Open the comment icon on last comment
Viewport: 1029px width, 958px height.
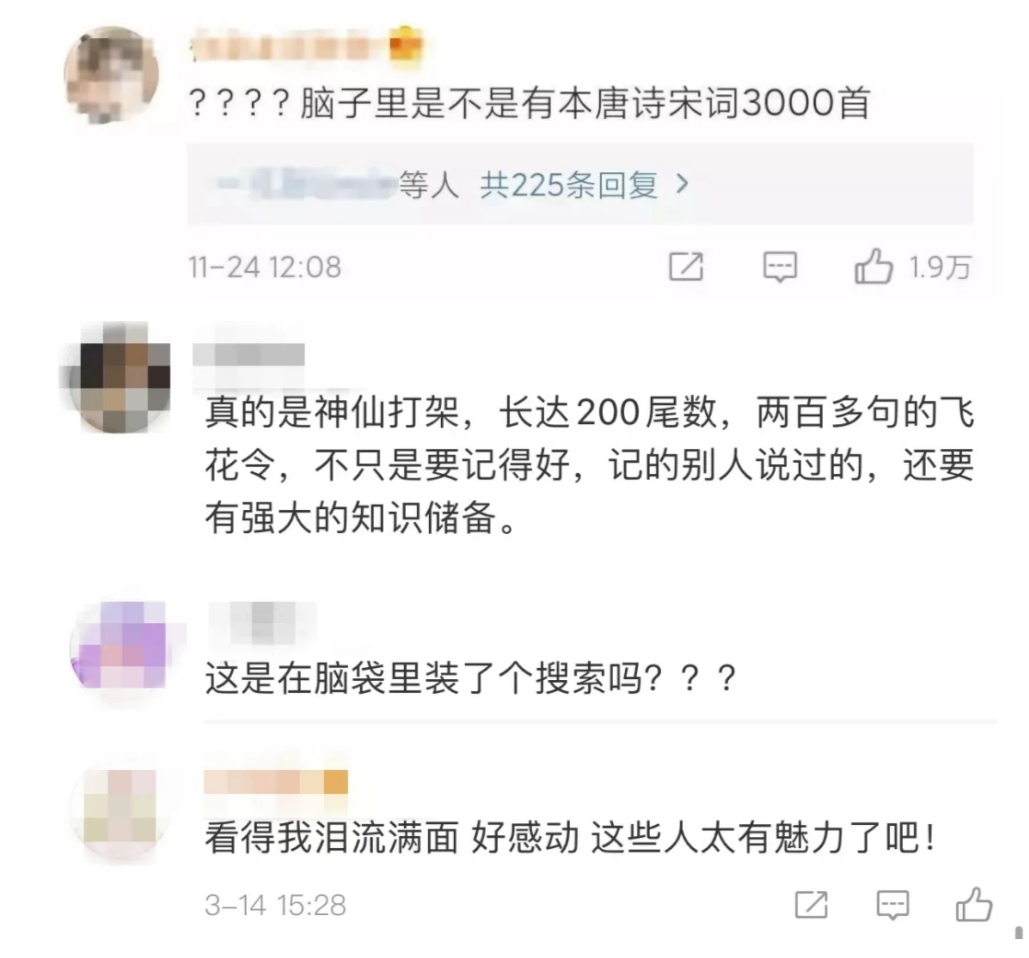pyautogui.click(x=892, y=905)
